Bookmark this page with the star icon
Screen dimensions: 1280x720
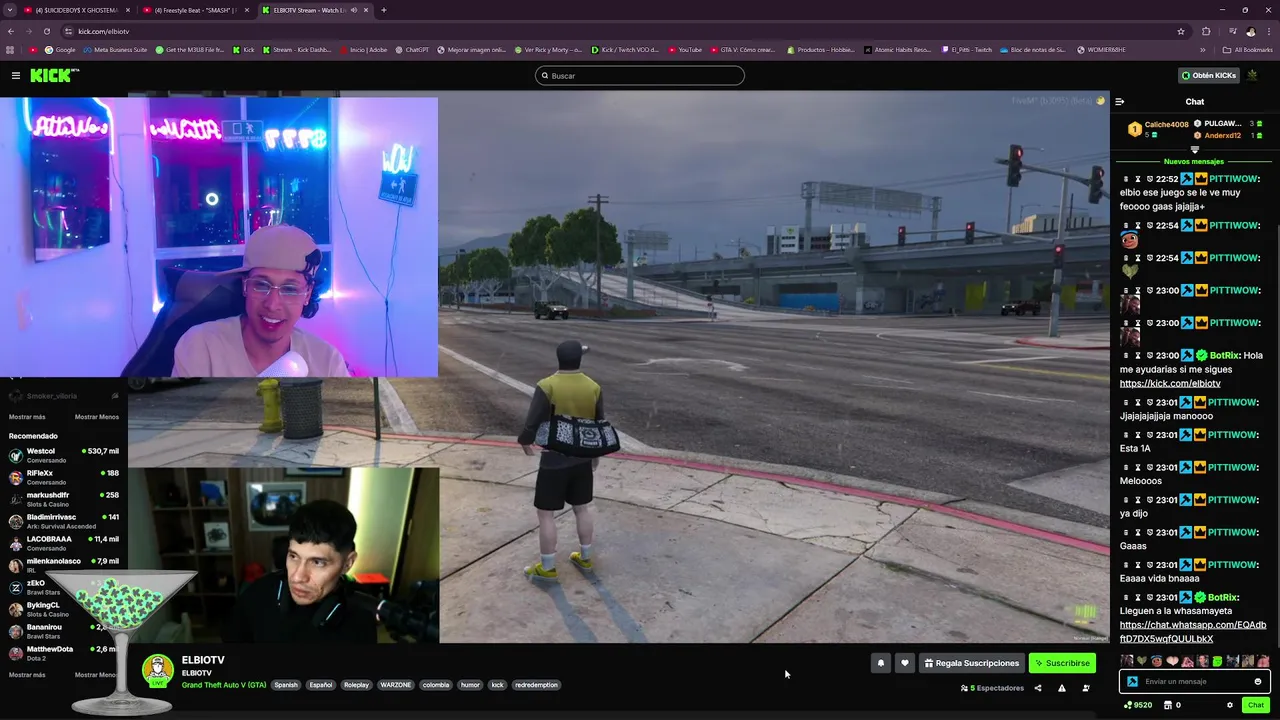click(x=1181, y=31)
